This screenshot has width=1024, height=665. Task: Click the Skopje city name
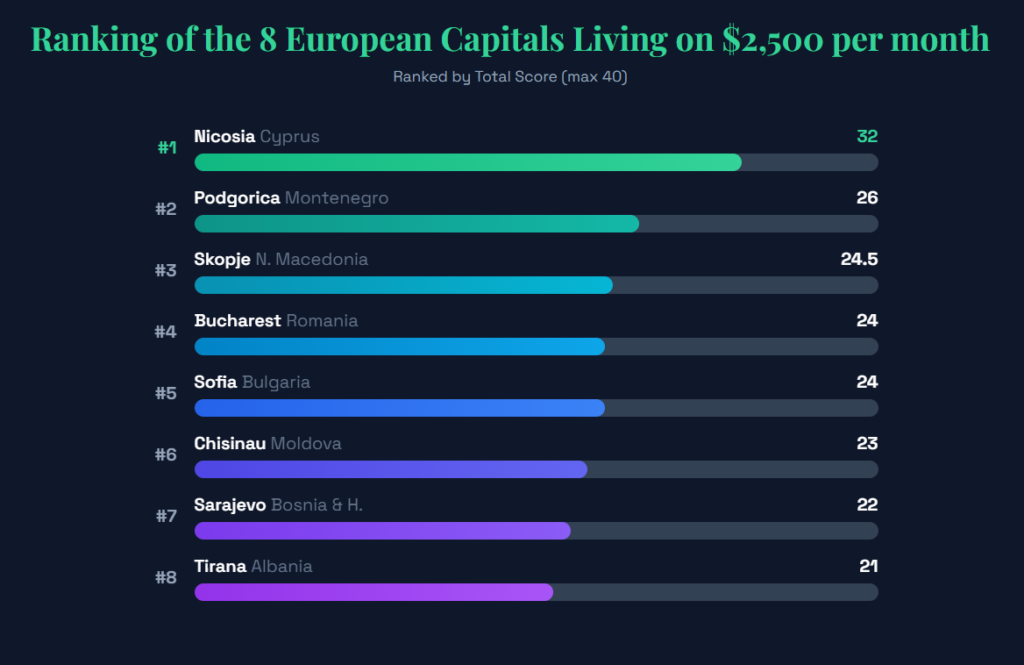[222, 259]
